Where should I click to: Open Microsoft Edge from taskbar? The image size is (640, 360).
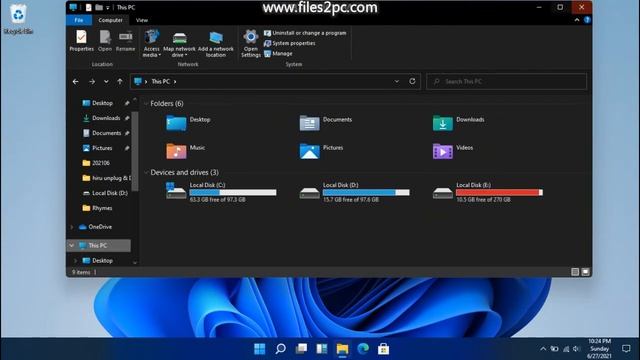pyautogui.click(x=363, y=349)
